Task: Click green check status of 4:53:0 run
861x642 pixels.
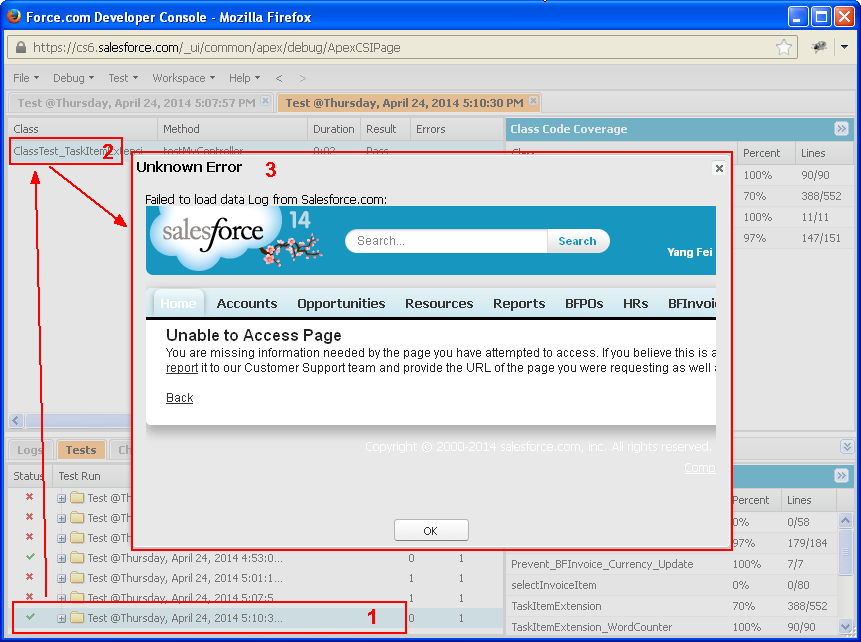Action: (x=30, y=557)
